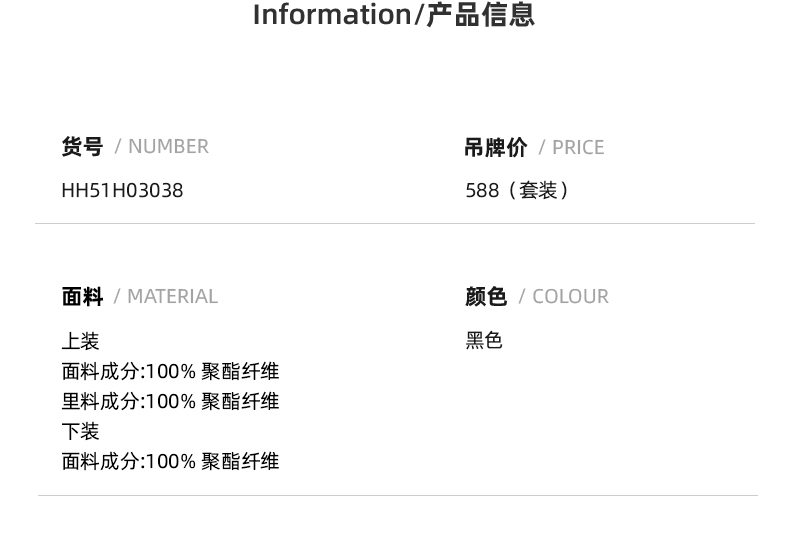Select the colour value 黑色
790x554 pixels.
484,340
